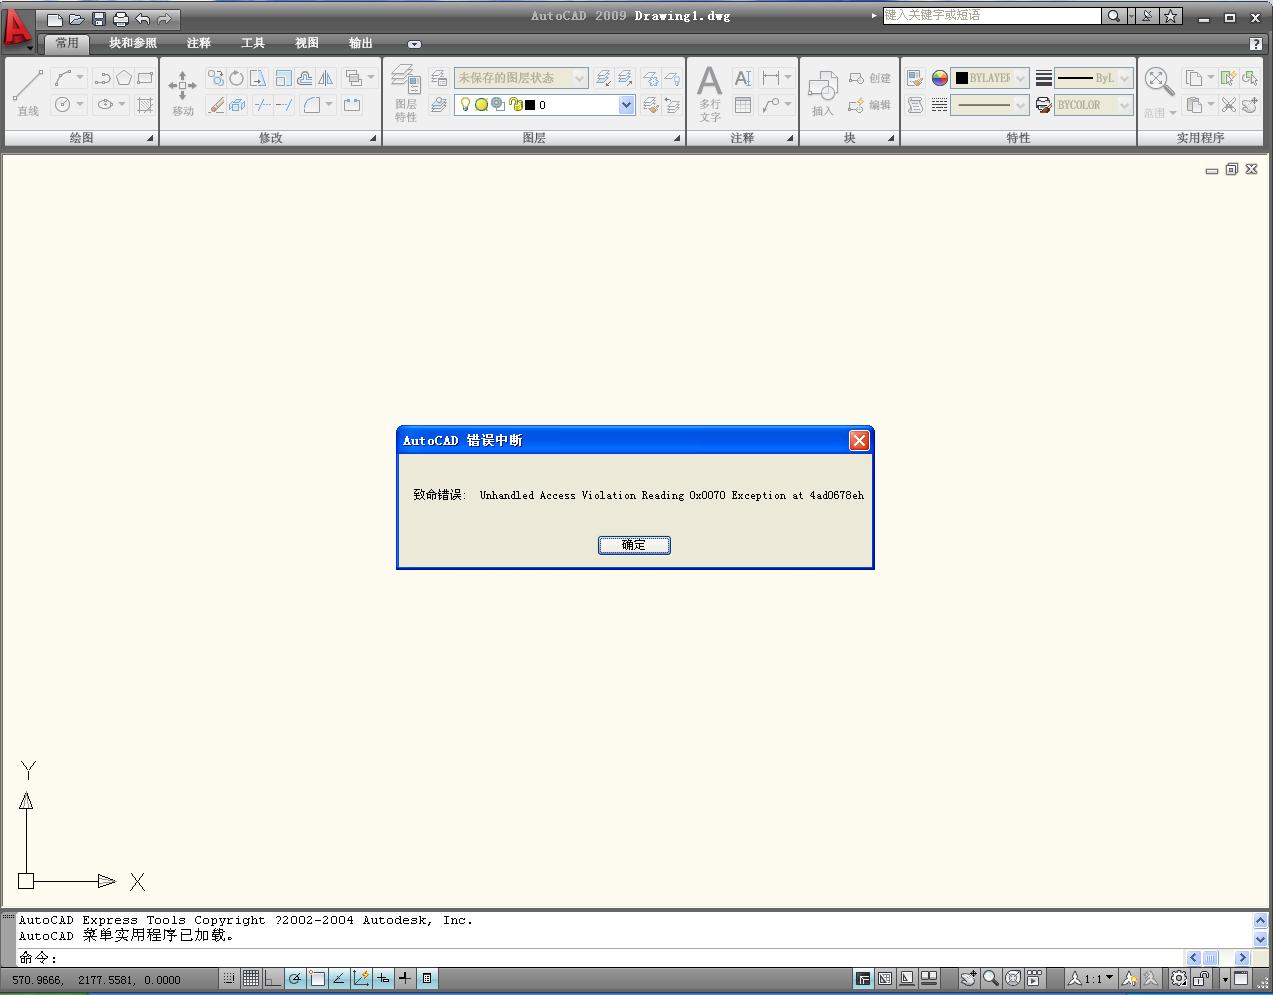Open the 1:1 annotation scale menu
1273x995 pixels.
[x=1090, y=979]
